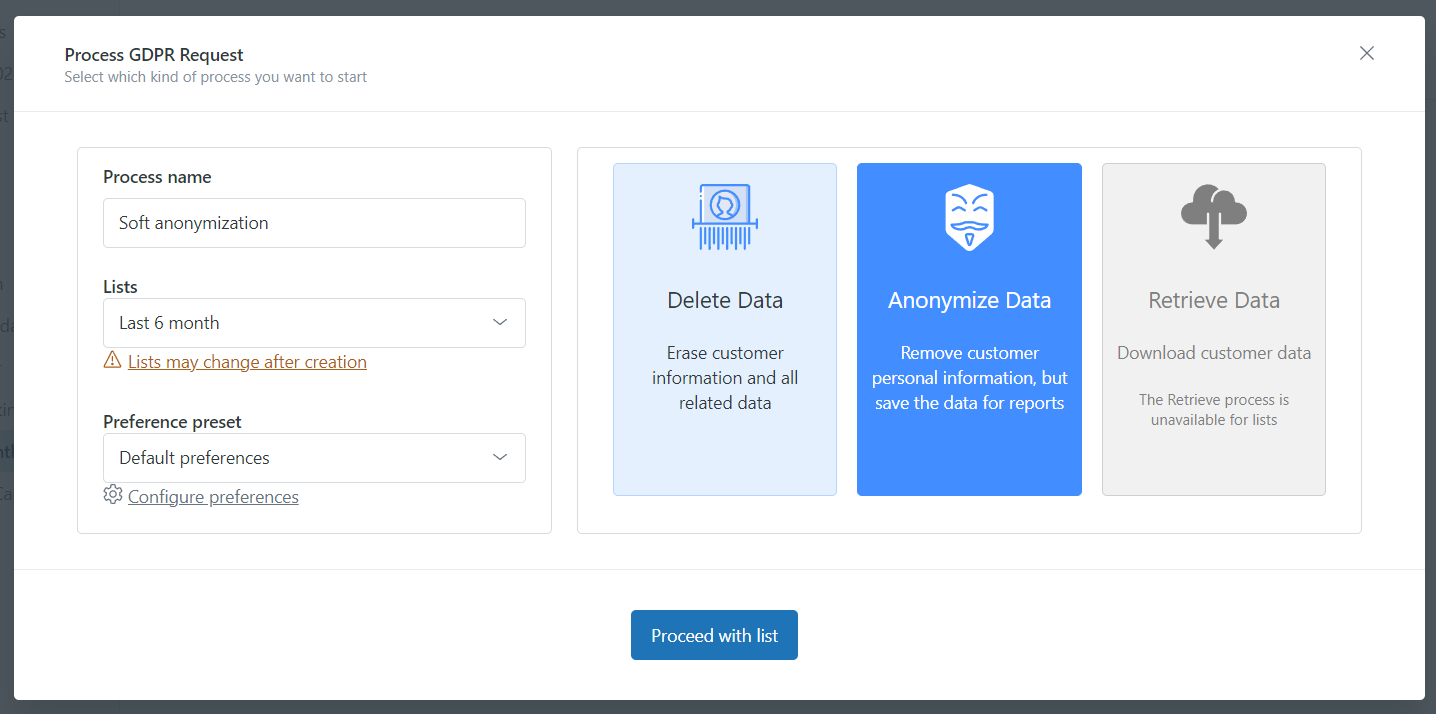Image resolution: width=1436 pixels, height=714 pixels.
Task: Click the Lists may change after creation link
Action: click(247, 361)
